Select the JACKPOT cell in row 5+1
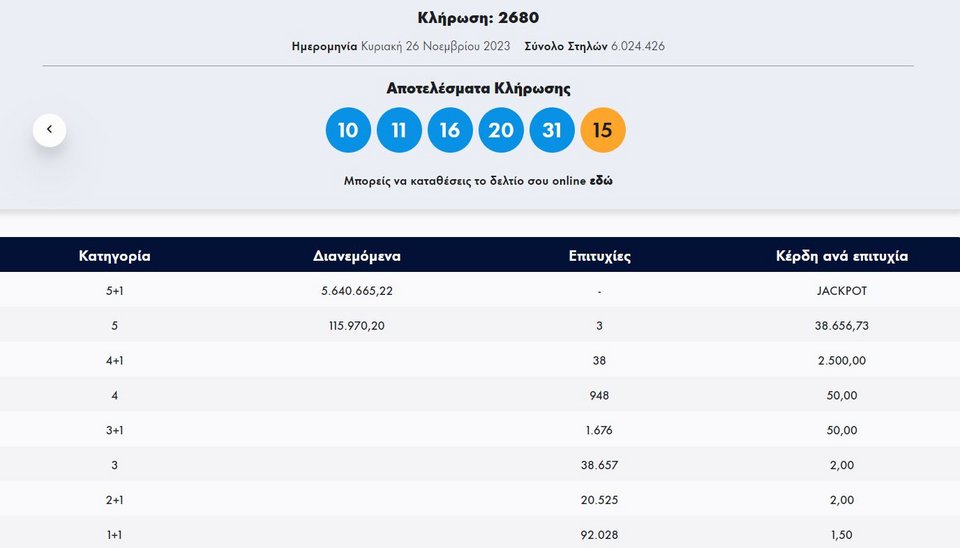960x548 pixels. coord(842,291)
